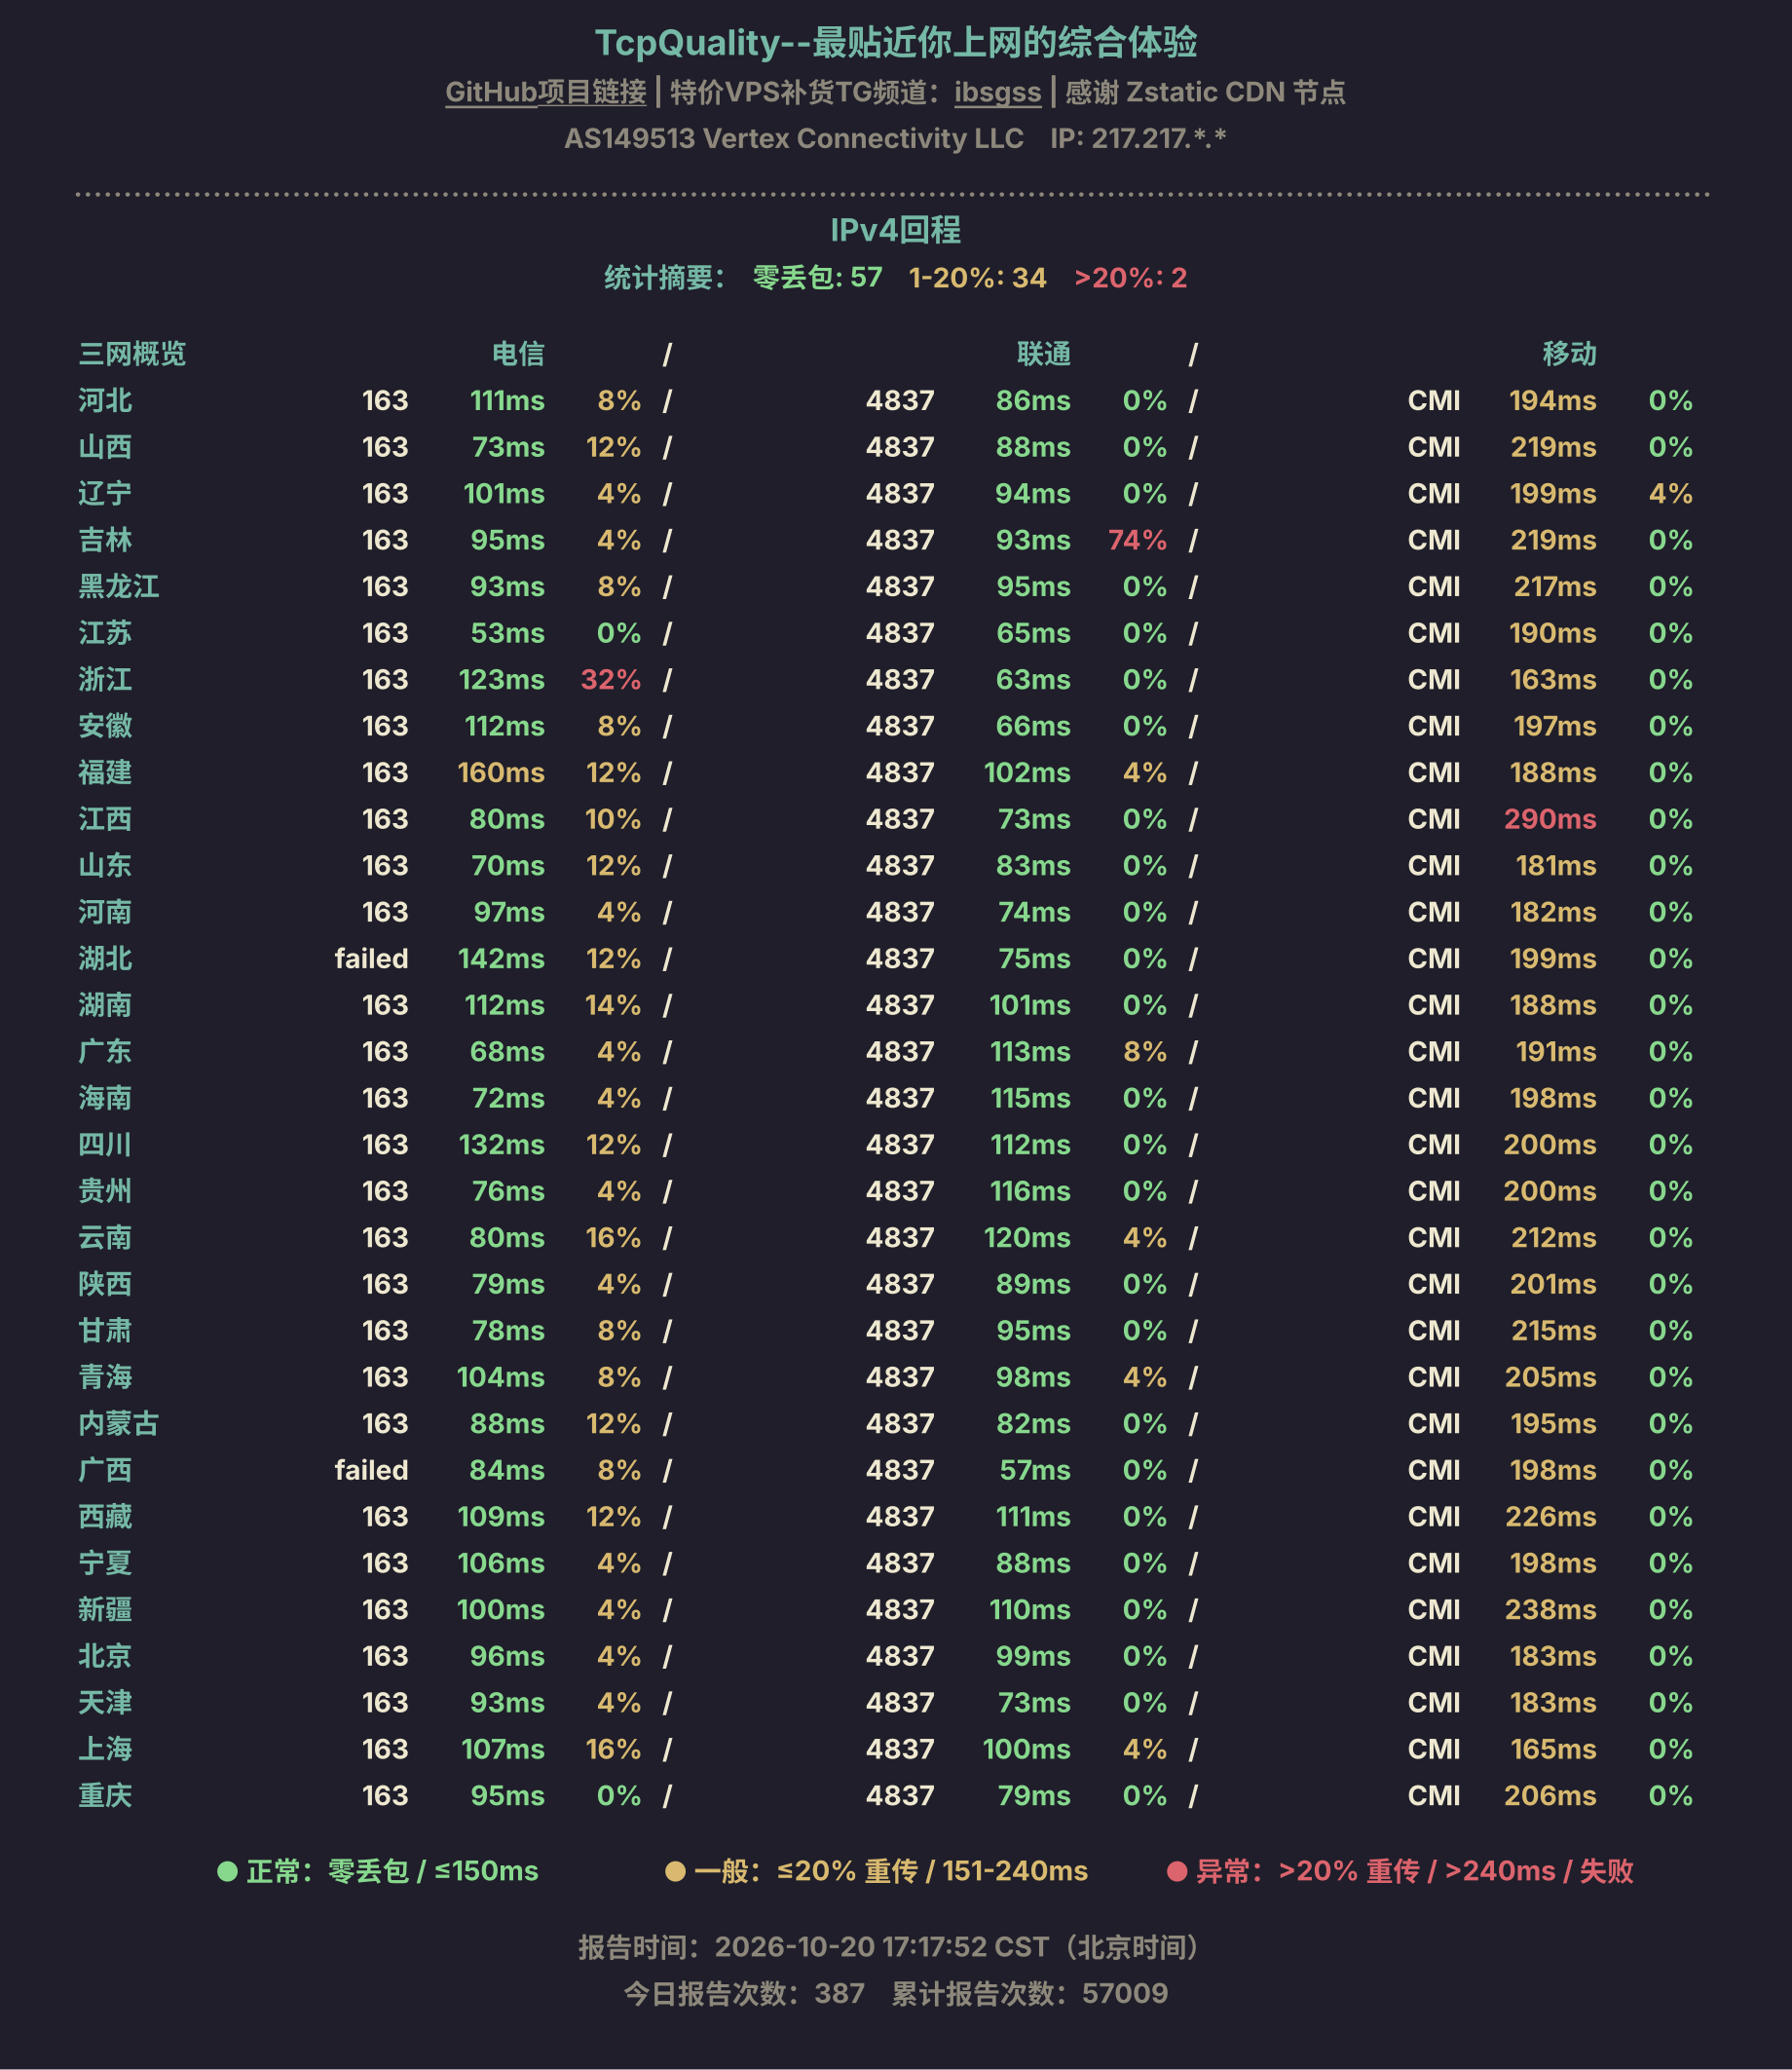Click the red 异常 legend dot
1792x2070 pixels.
[1177, 1872]
